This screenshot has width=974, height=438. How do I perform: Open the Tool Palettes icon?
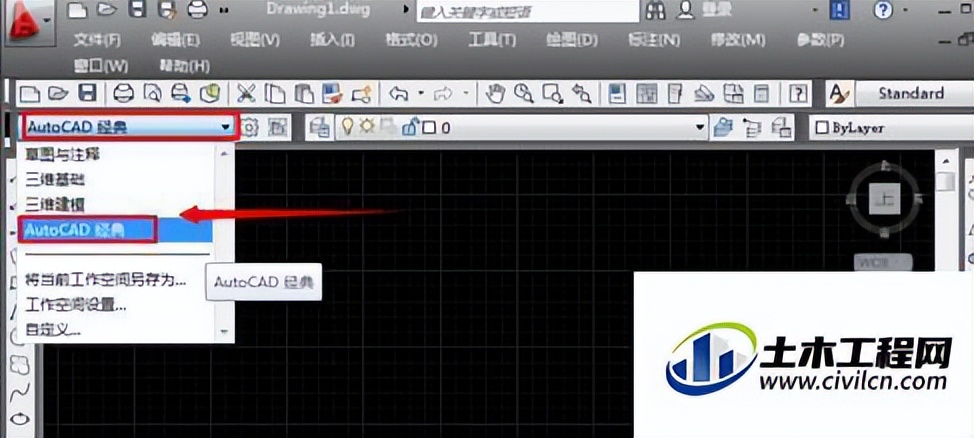tap(675, 94)
